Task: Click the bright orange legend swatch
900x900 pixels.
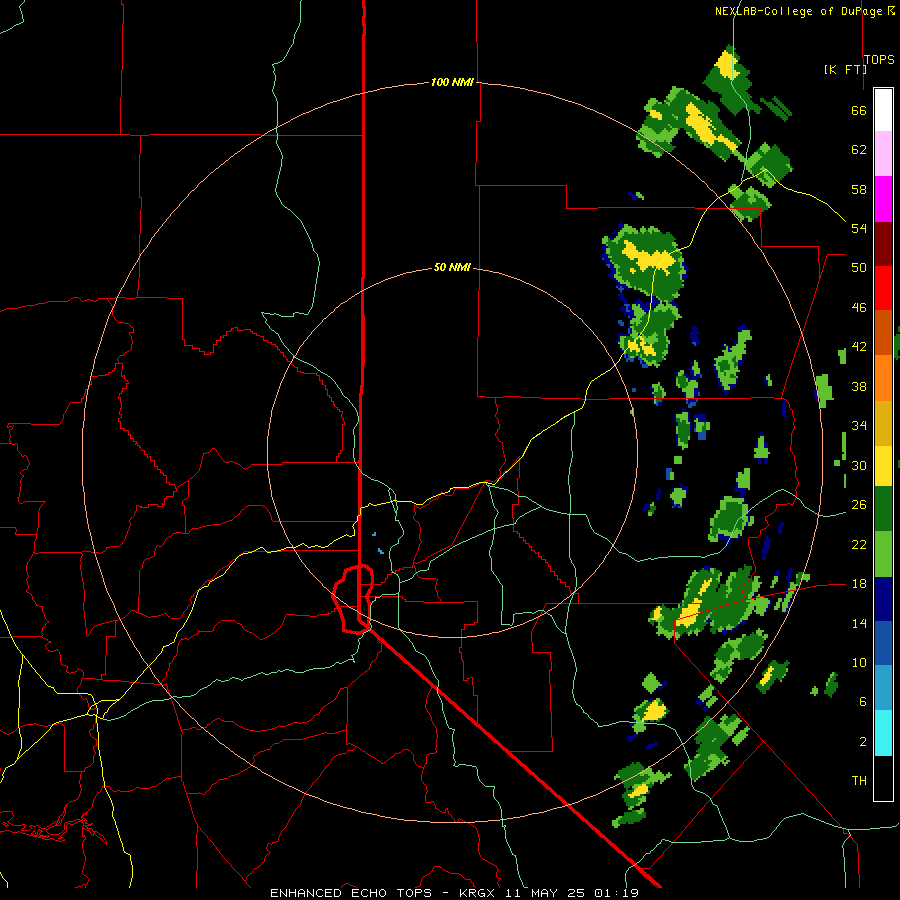Action: 883,377
